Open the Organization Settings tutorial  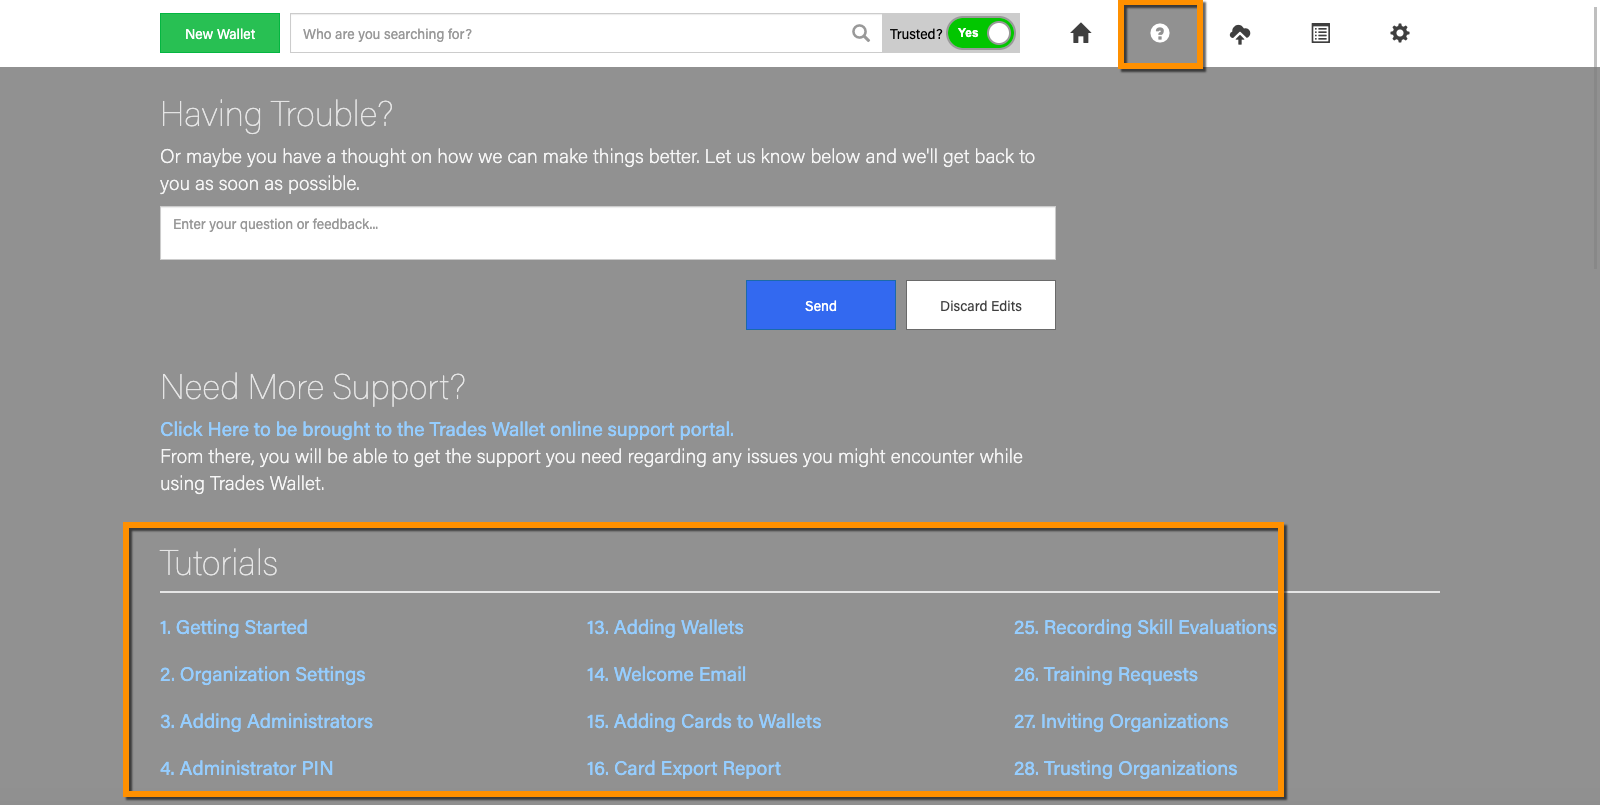pyautogui.click(x=263, y=675)
